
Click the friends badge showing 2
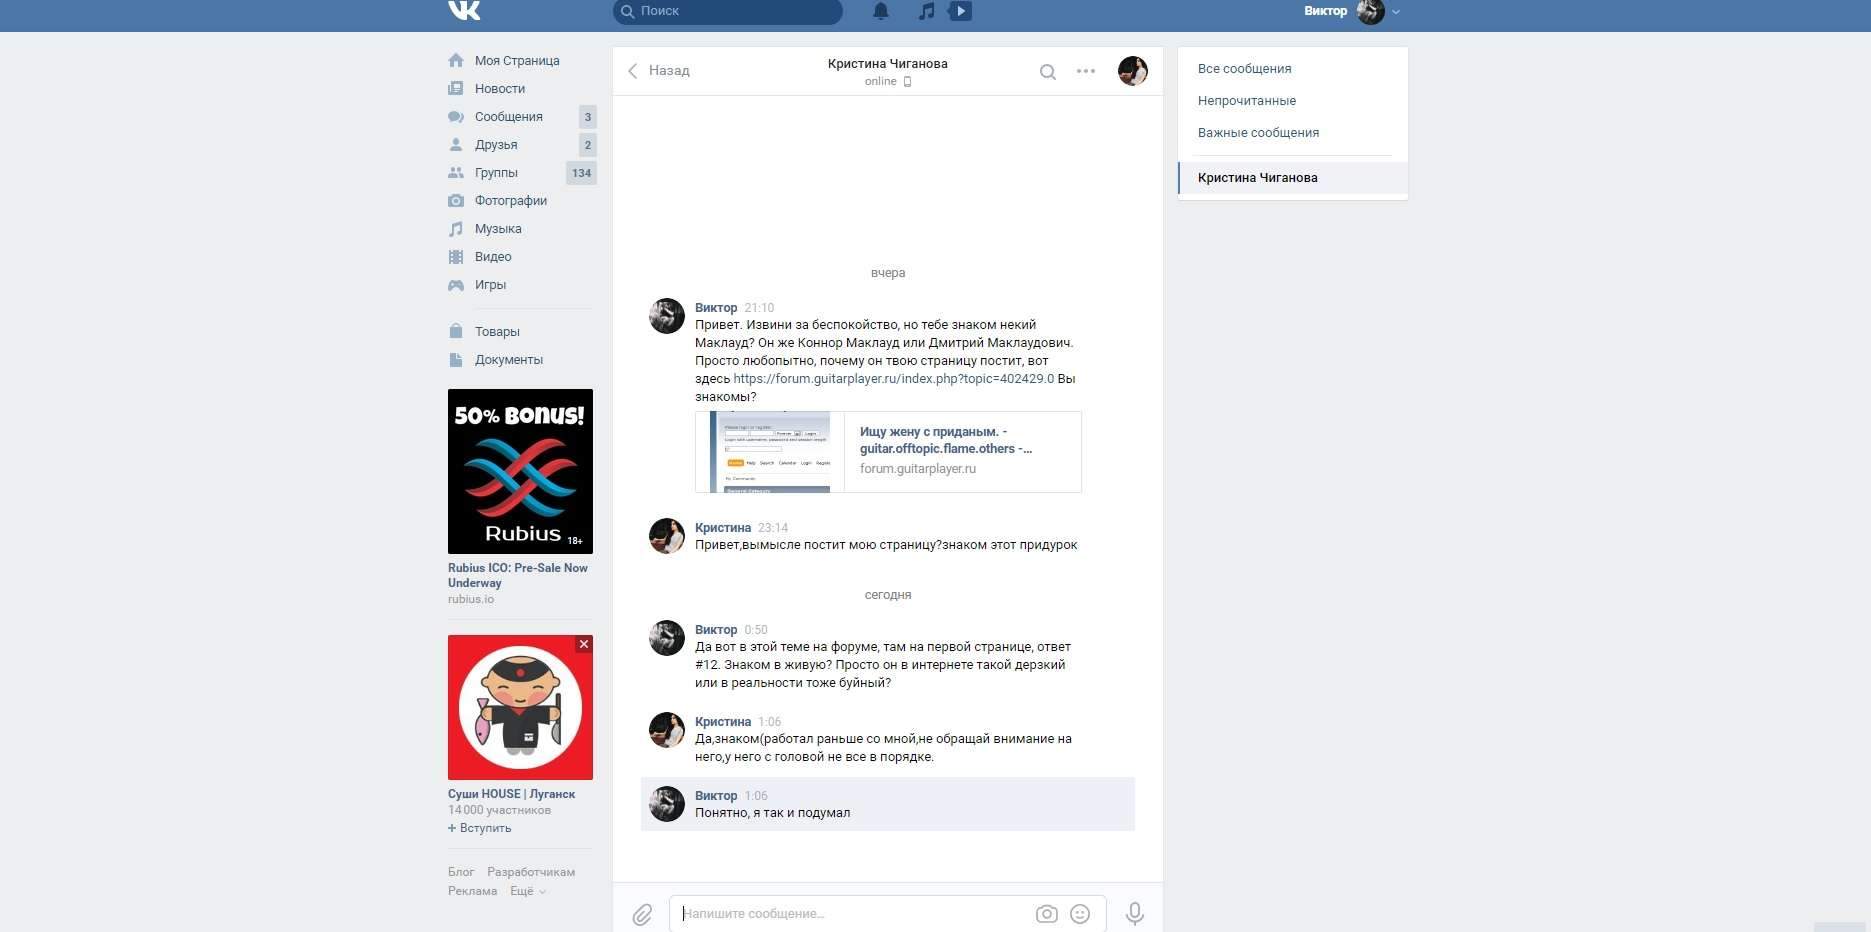[x=588, y=145]
